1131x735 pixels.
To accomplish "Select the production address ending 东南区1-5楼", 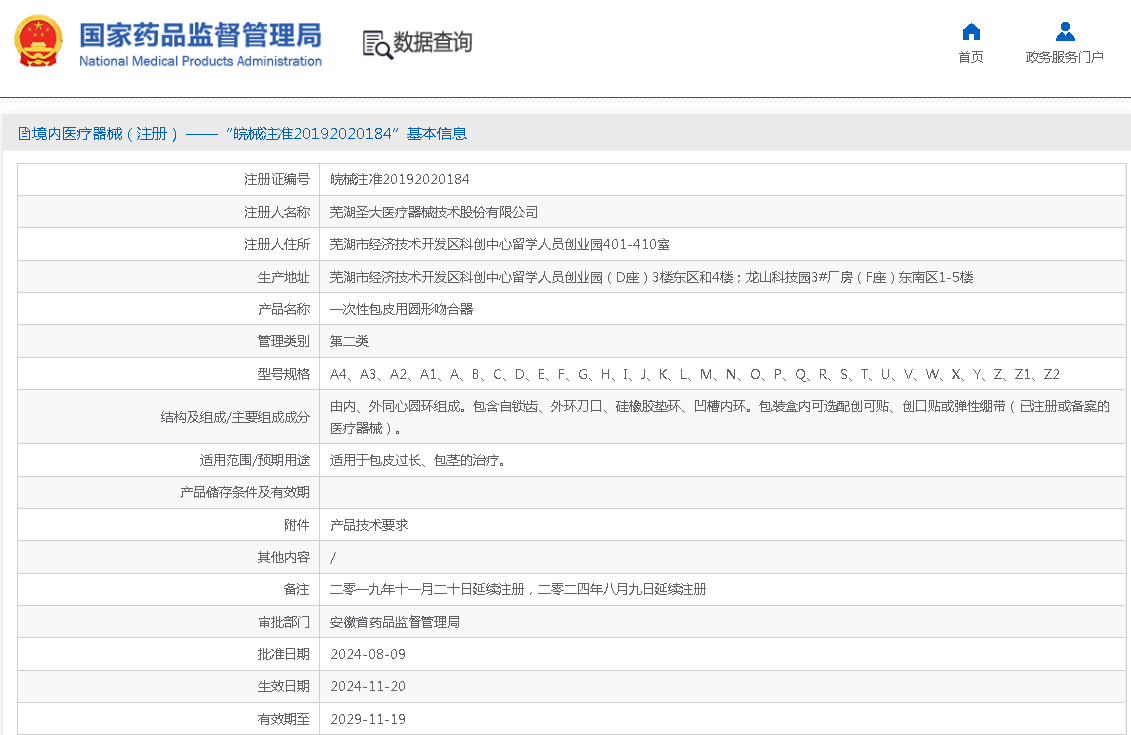I will (x=651, y=277).
